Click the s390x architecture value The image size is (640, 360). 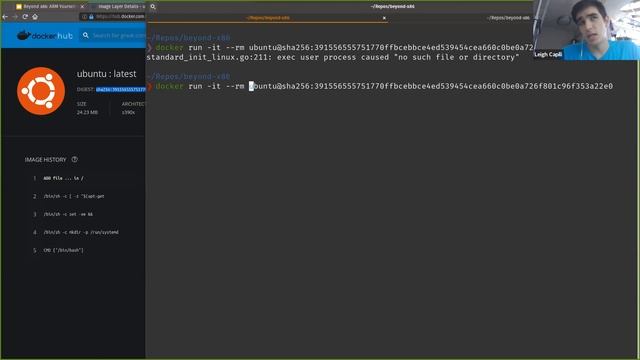pos(128,112)
